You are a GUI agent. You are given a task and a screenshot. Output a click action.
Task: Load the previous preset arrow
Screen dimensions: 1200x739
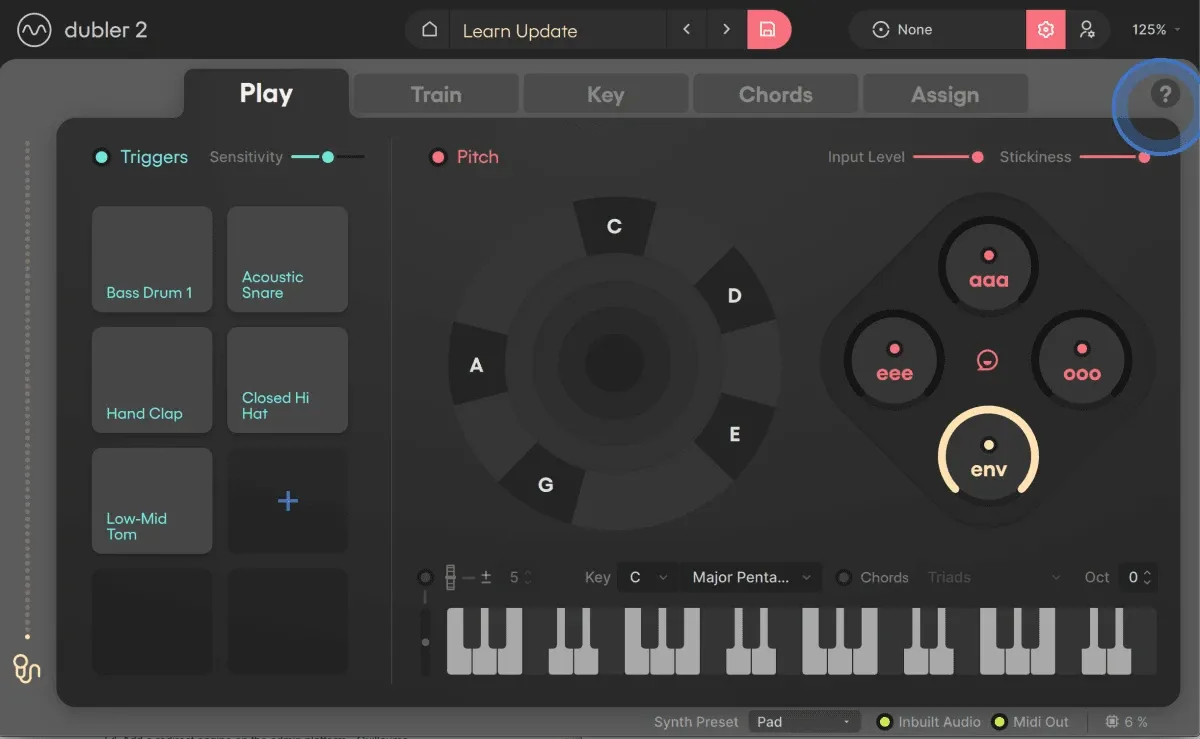click(x=686, y=30)
